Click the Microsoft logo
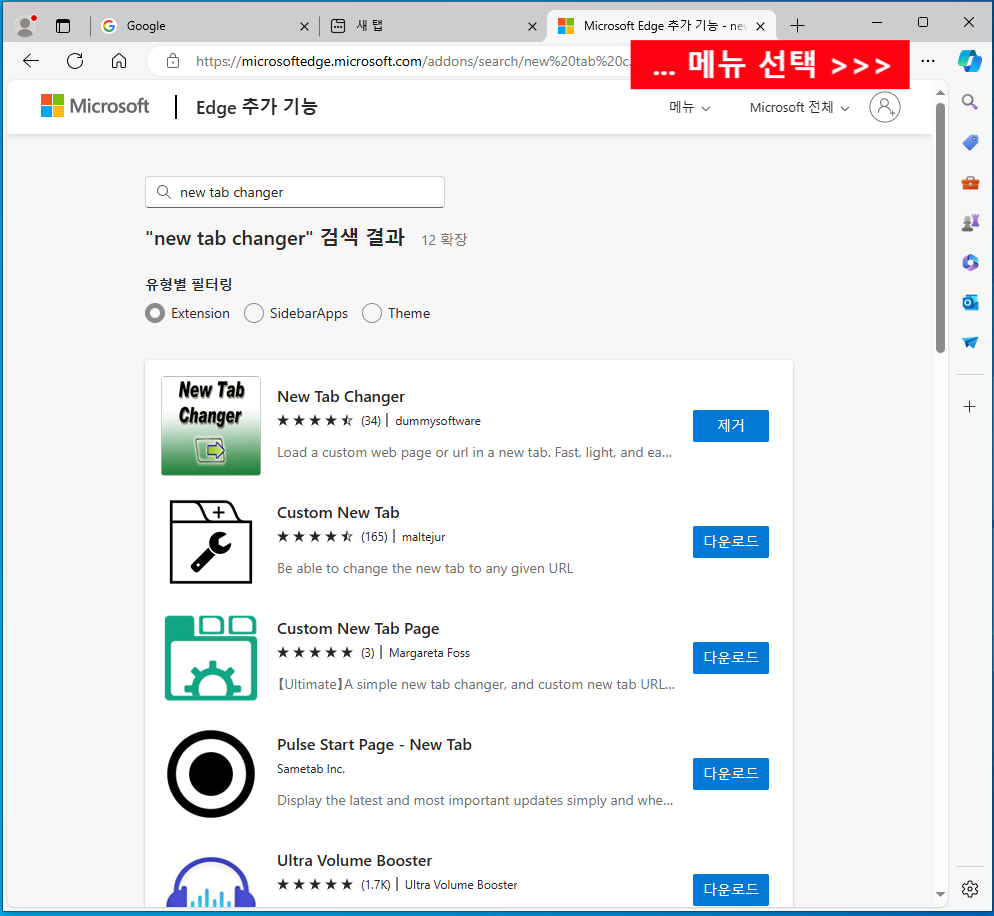This screenshot has height=916, width=994. [x=95, y=106]
